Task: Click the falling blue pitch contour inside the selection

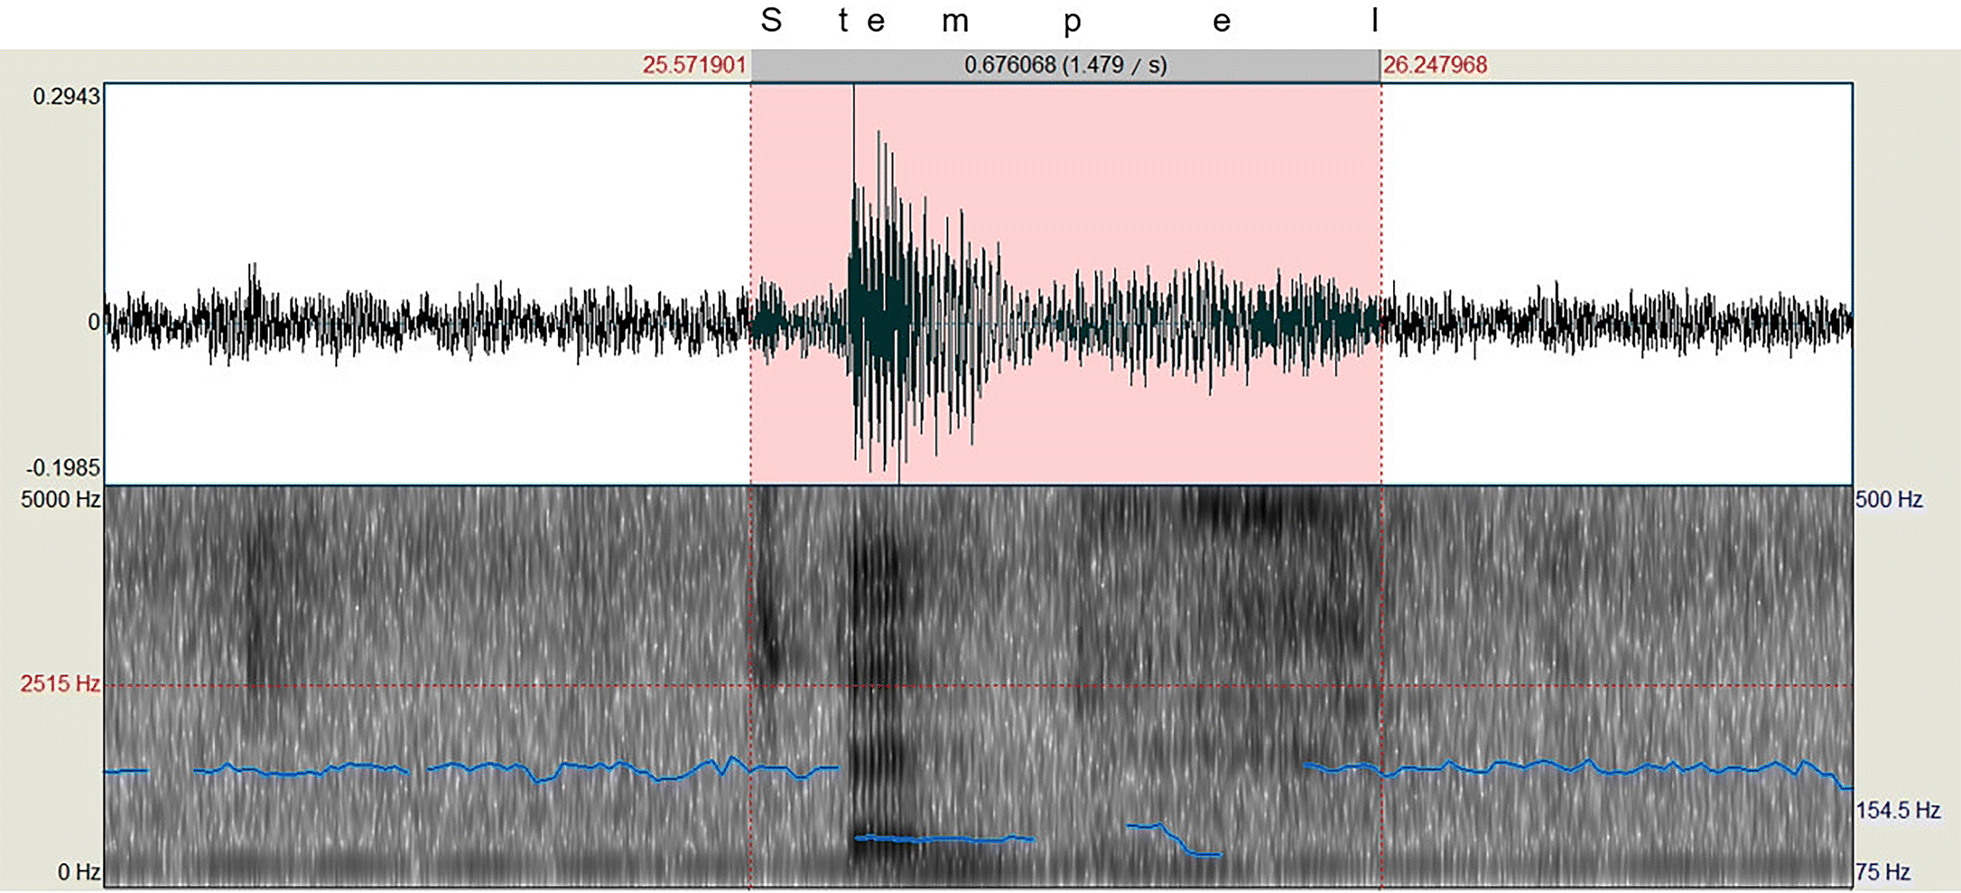Action: [x=1174, y=840]
